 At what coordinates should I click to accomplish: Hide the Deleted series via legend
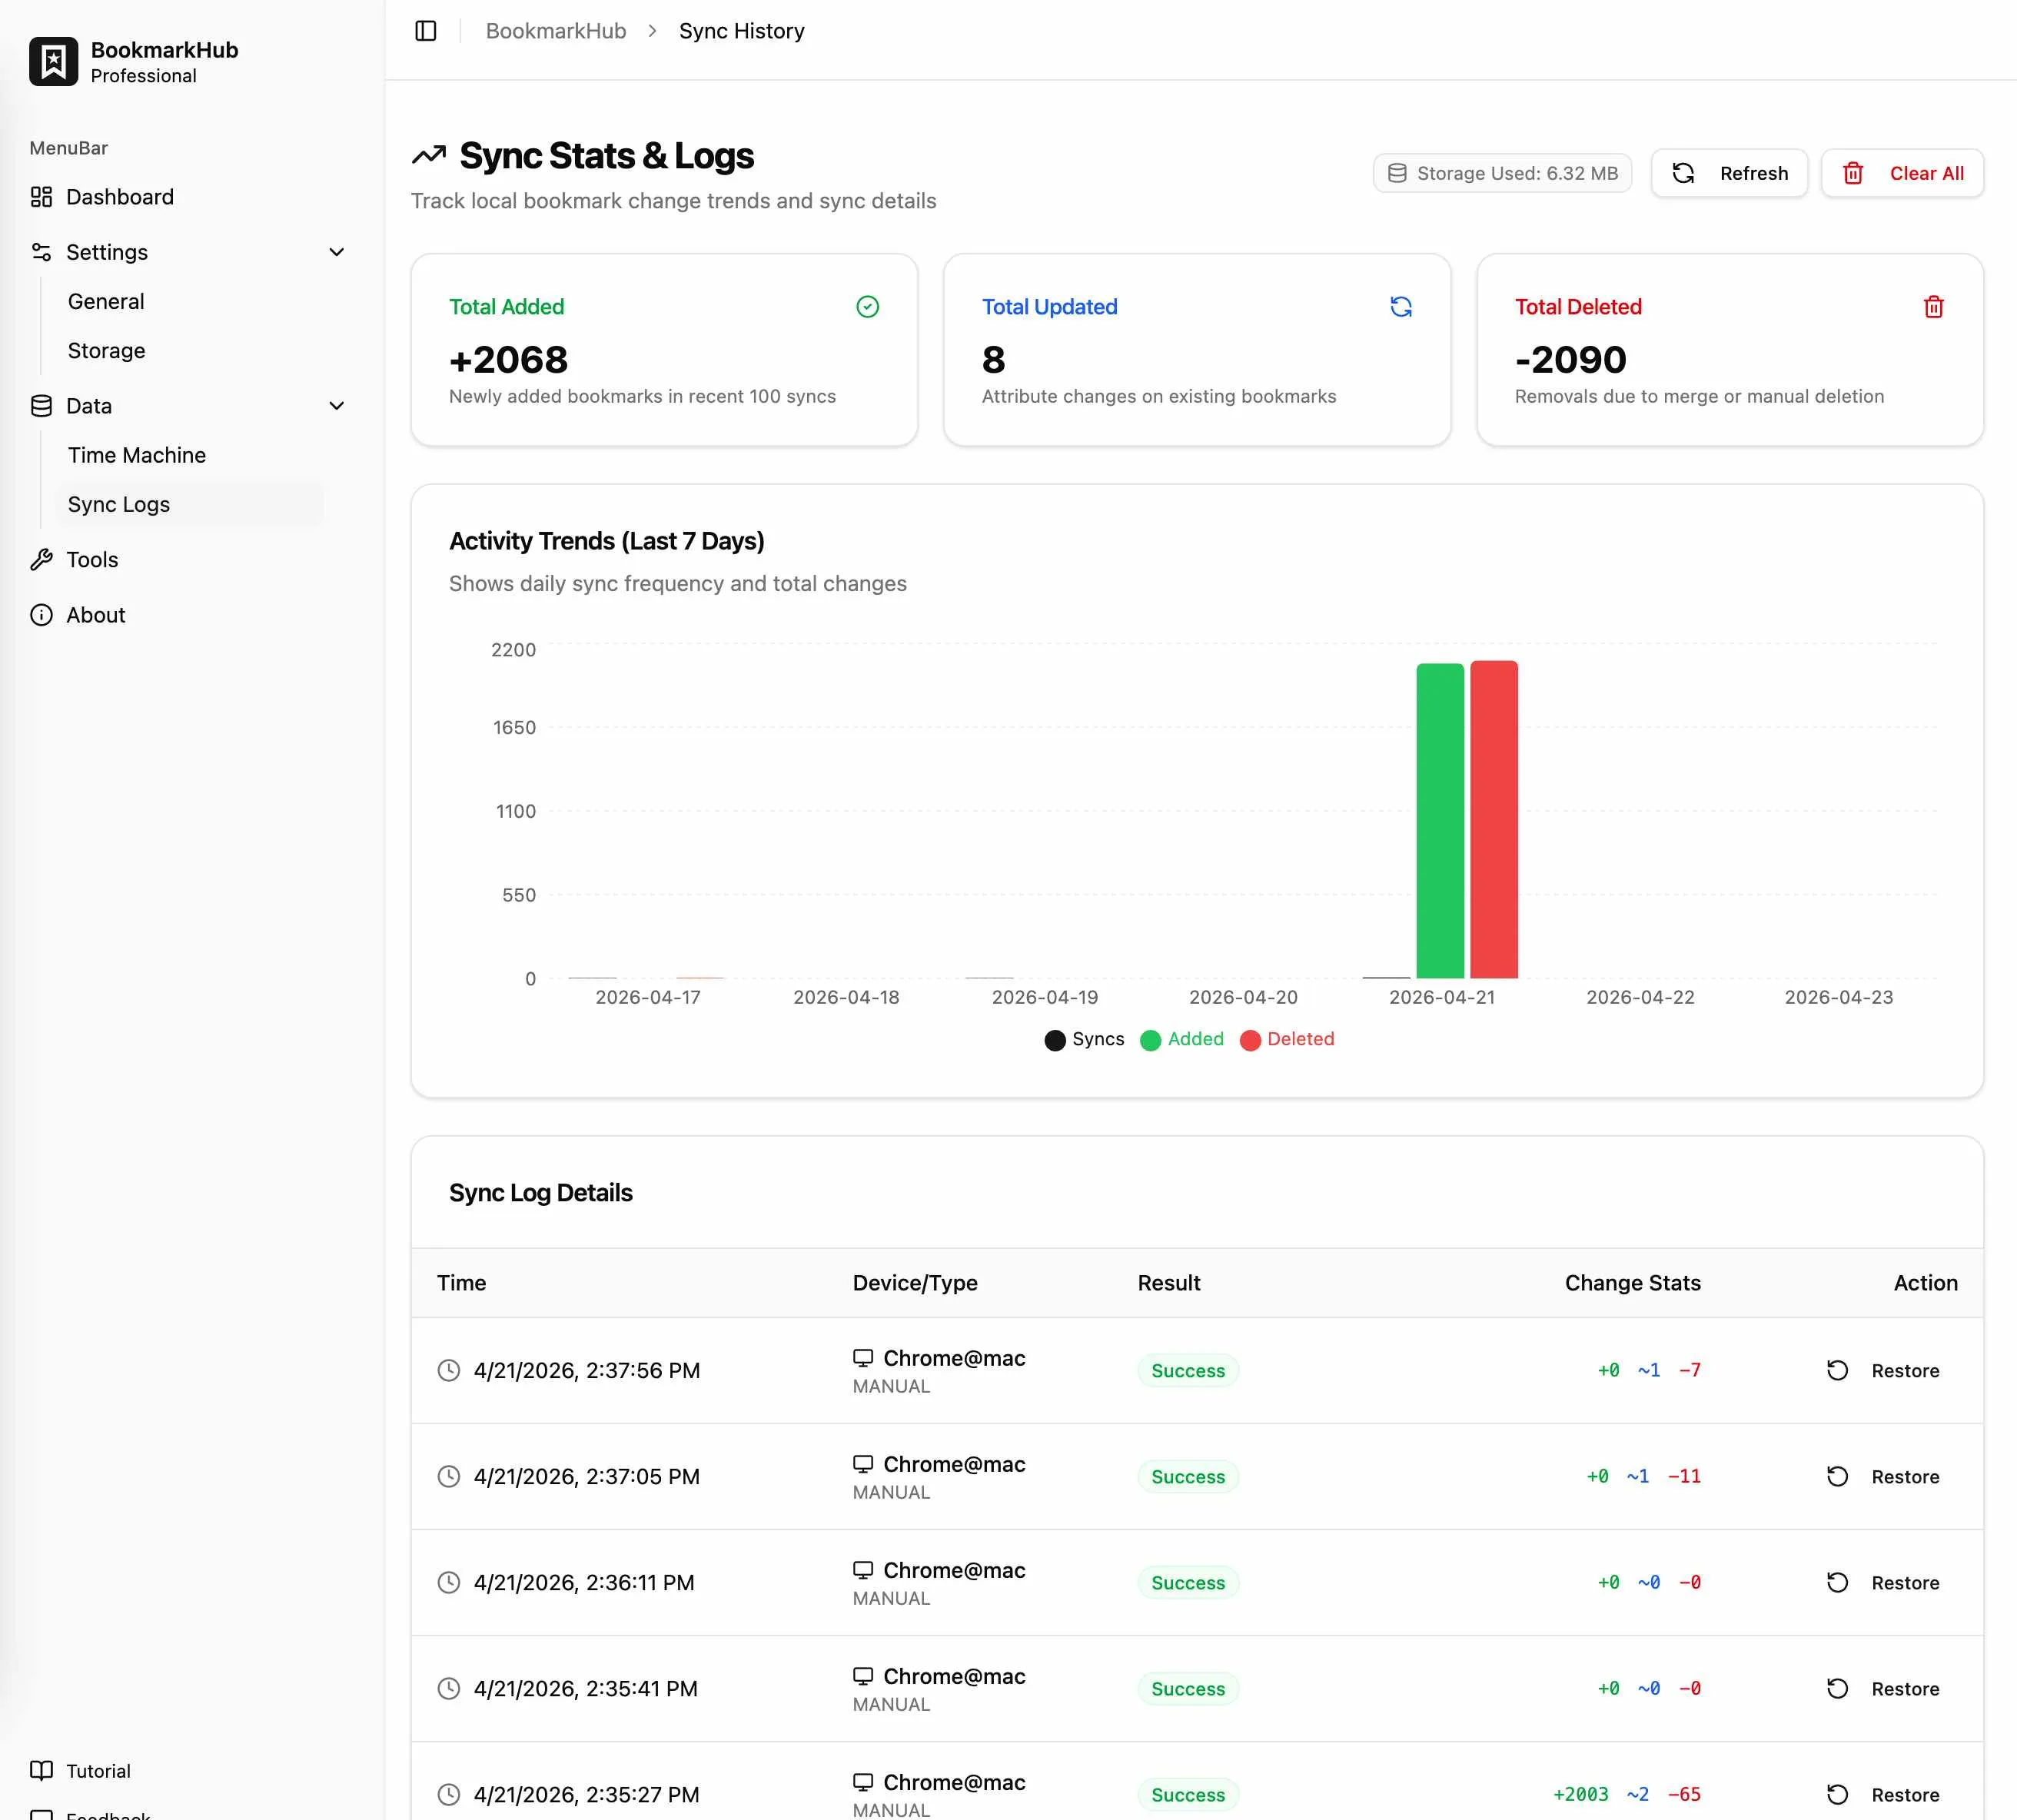(1288, 1040)
